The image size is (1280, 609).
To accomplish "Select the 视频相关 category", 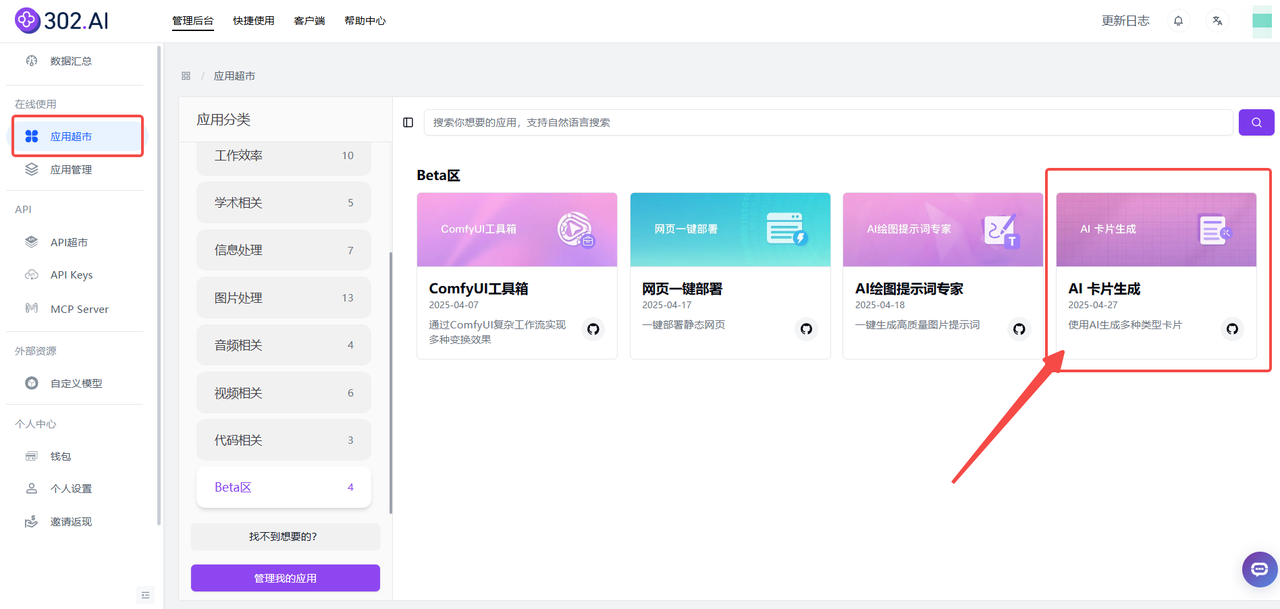I will coord(284,393).
